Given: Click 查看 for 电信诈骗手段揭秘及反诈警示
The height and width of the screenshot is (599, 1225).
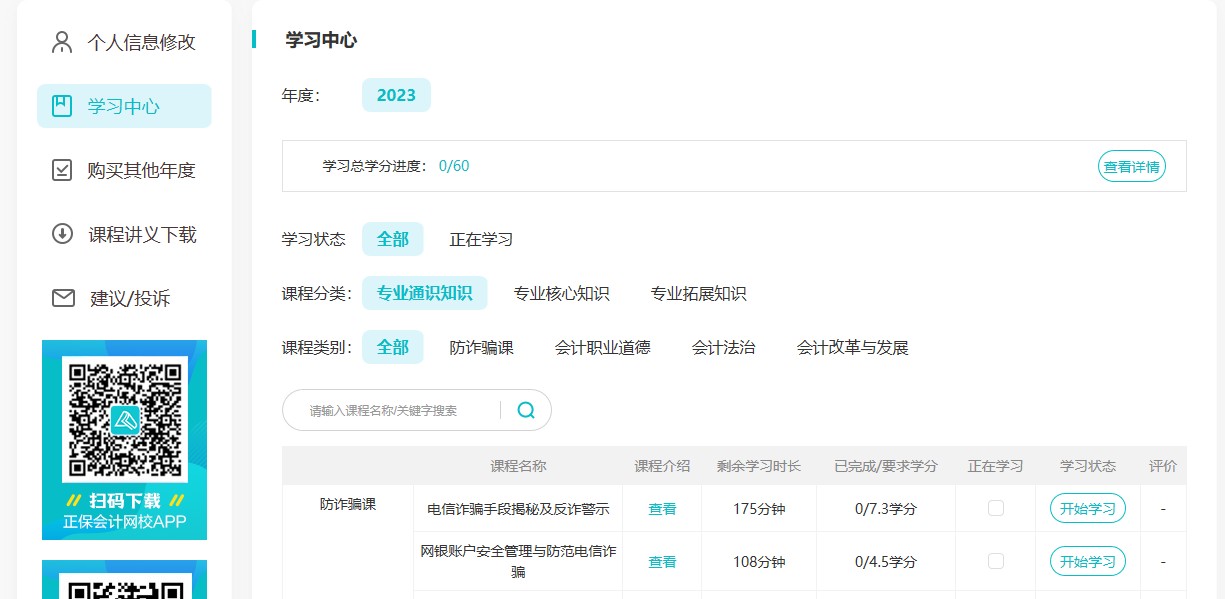Looking at the screenshot, I should pos(662,509).
